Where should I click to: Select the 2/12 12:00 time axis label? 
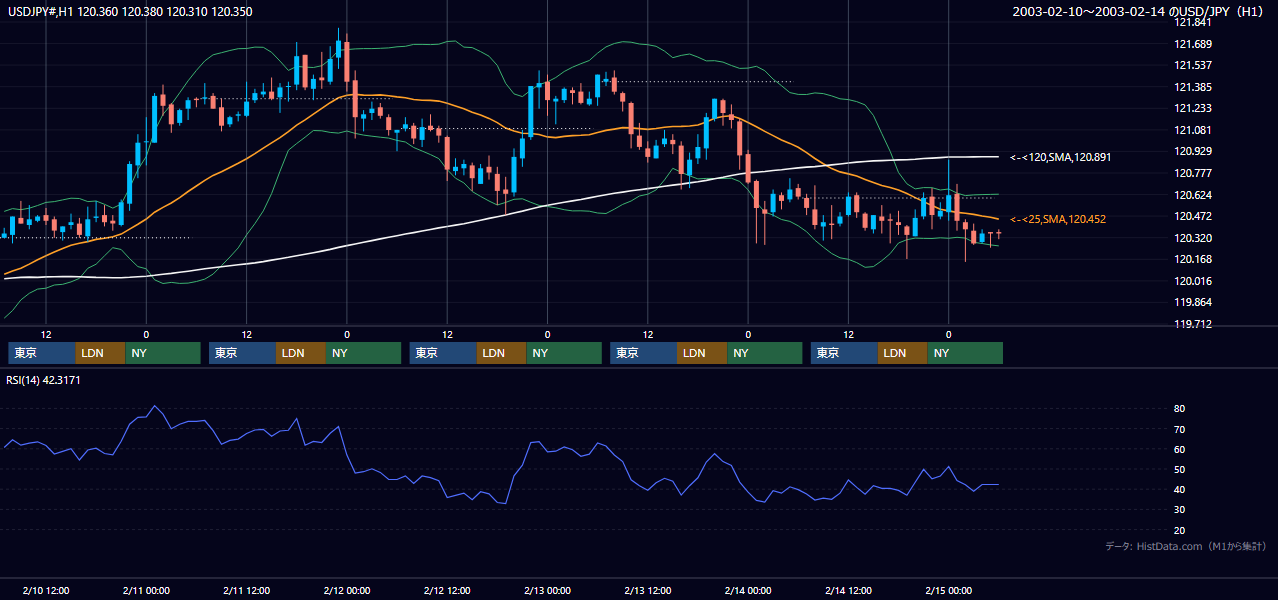click(447, 590)
